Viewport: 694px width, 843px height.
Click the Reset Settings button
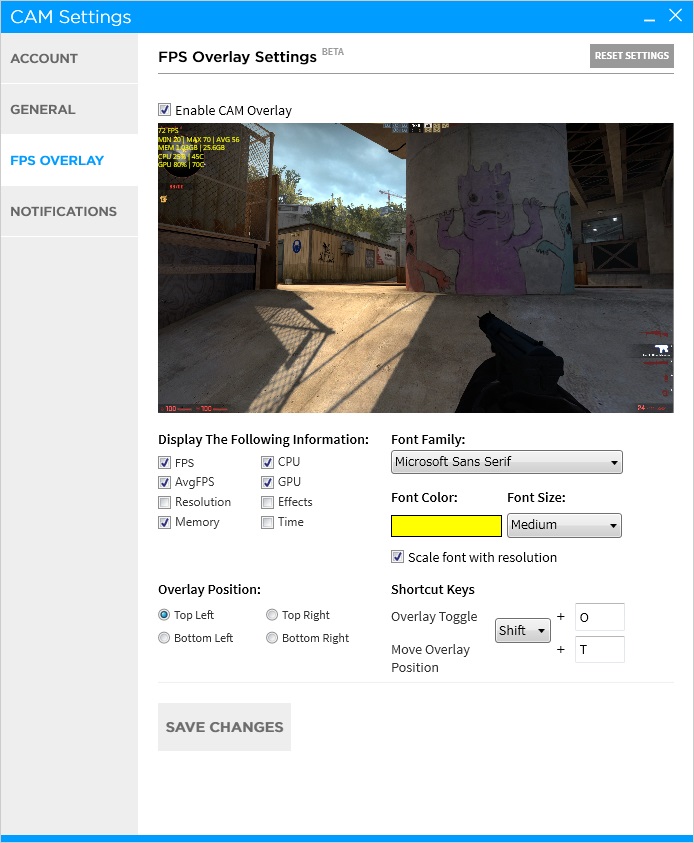point(632,56)
